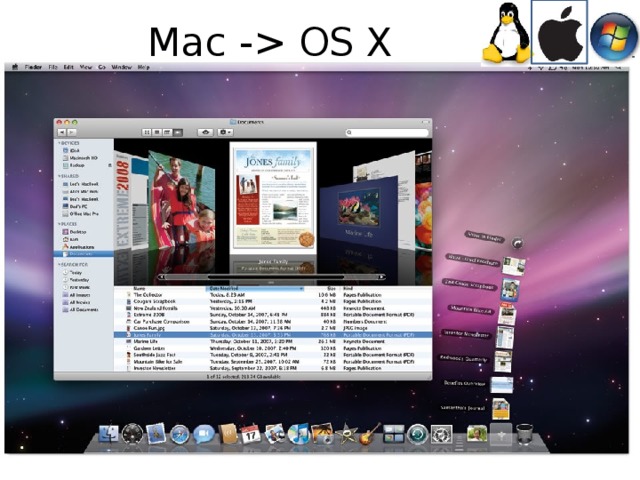Select Canoe Fun.jpg file row

click(x=273, y=328)
